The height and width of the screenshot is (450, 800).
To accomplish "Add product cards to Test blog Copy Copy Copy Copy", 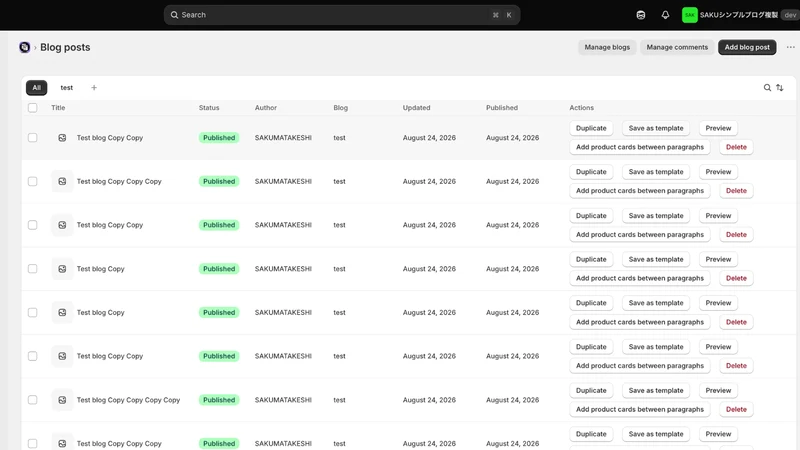I will click(x=640, y=409).
